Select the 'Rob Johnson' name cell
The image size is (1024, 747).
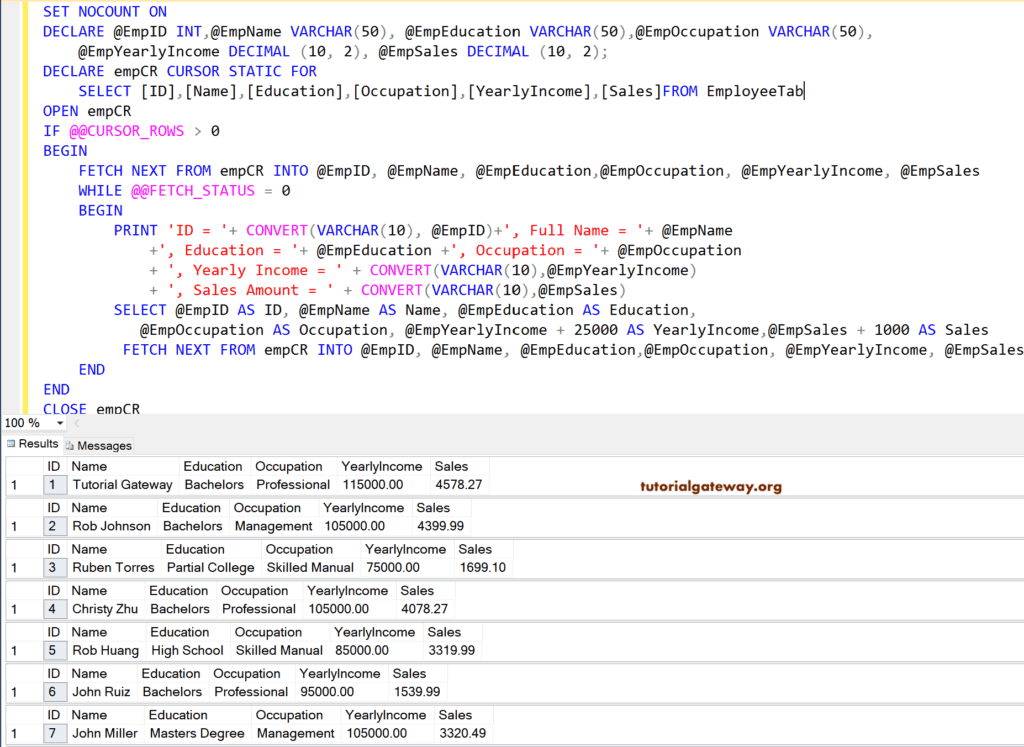[x=112, y=526]
